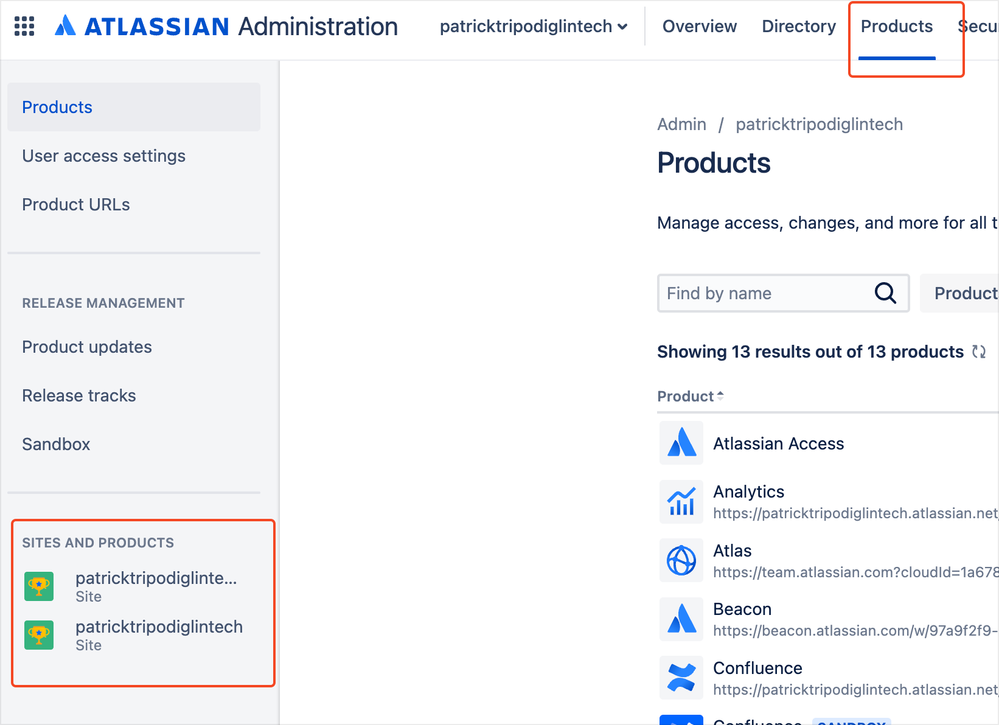Open the Analytics product

[749, 492]
